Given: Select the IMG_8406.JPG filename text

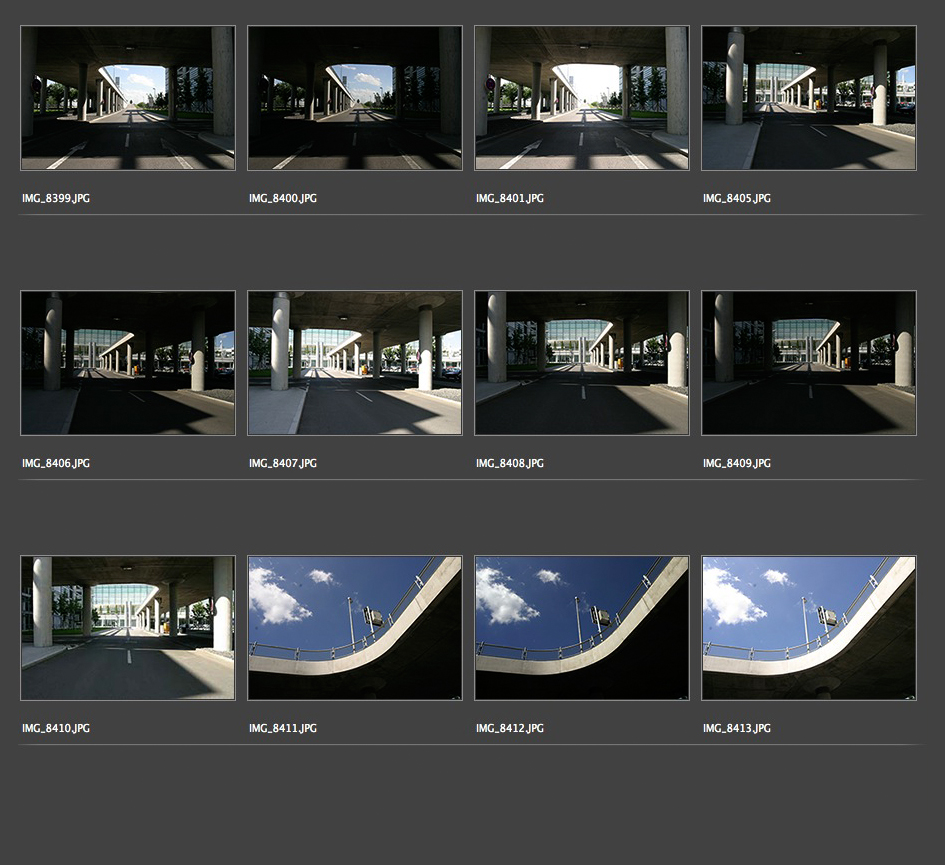Looking at the screenshot, I should (56, 464).
